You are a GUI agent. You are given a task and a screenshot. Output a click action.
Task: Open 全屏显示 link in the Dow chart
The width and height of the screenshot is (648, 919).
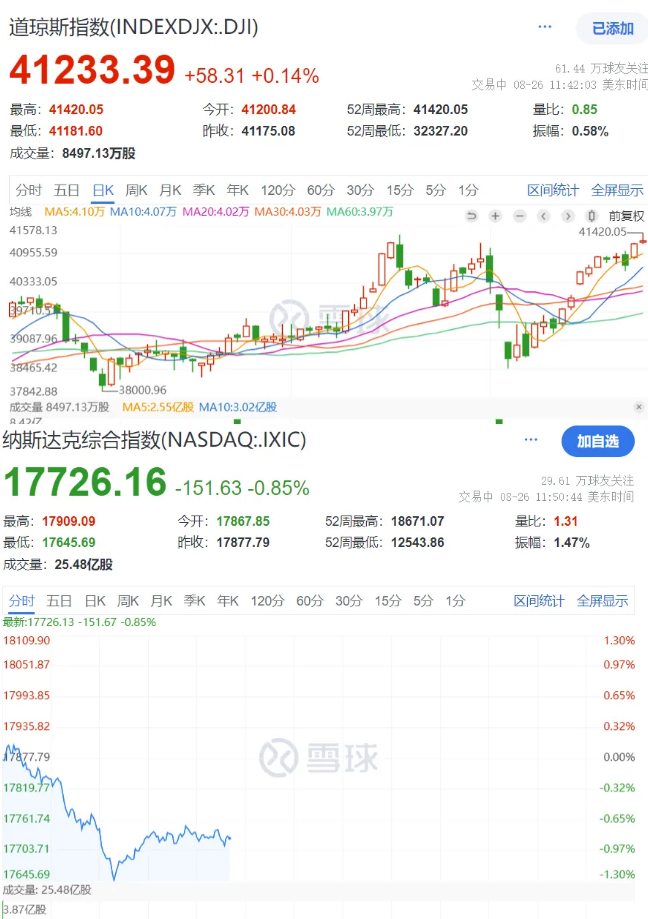point(617,190)
